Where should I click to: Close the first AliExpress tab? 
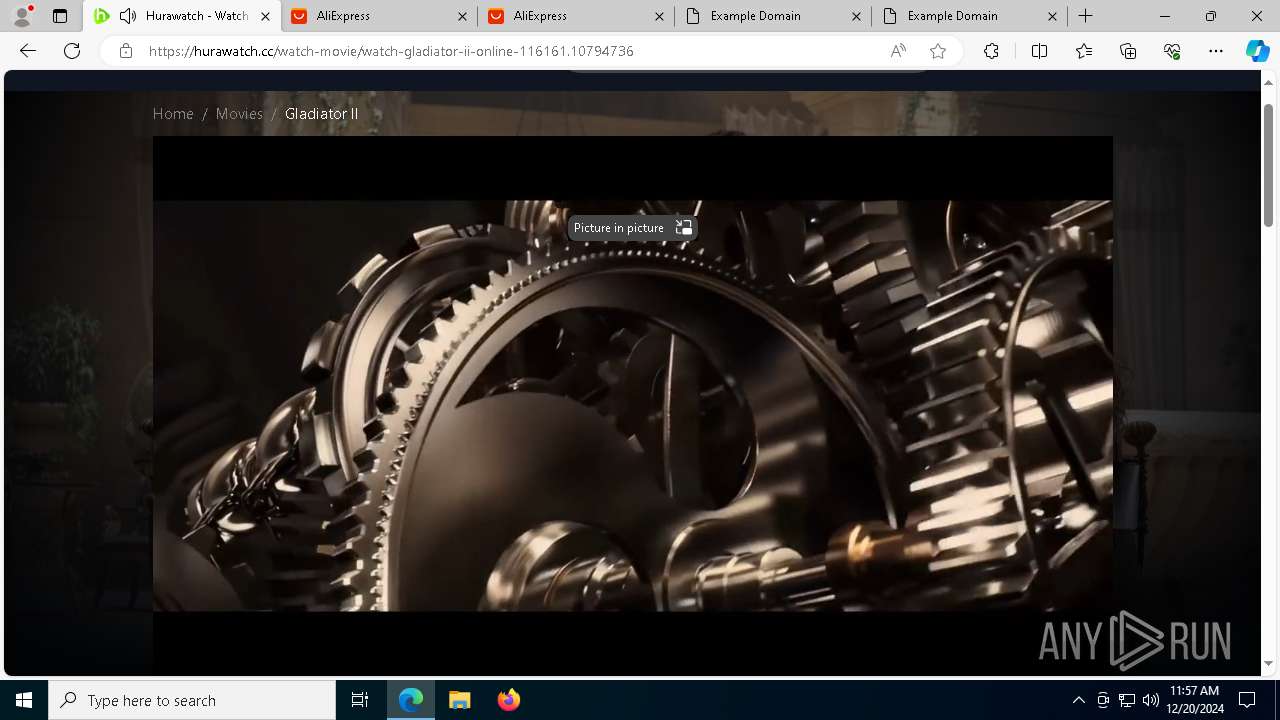pos(462,16)
